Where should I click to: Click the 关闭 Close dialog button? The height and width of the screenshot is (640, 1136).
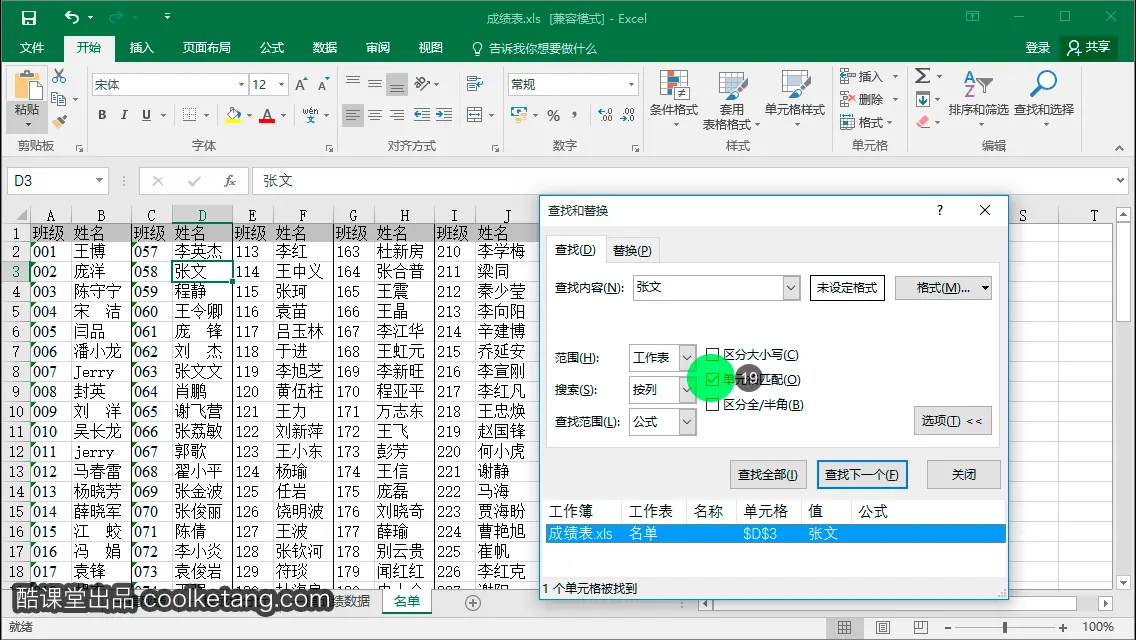[x=963, y=475]
